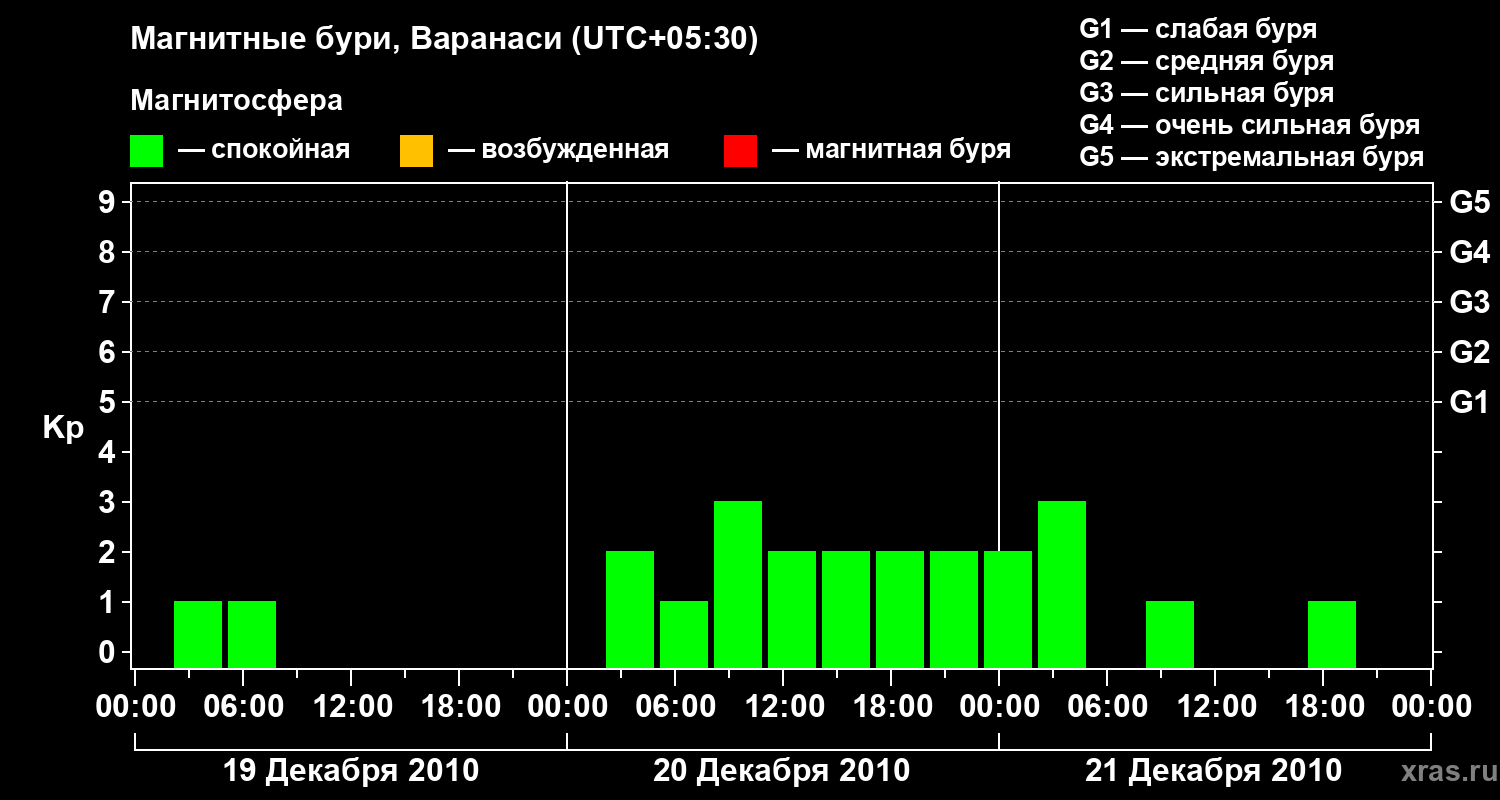Select the 21 Декабря 2010 date label

(1214, 771)
